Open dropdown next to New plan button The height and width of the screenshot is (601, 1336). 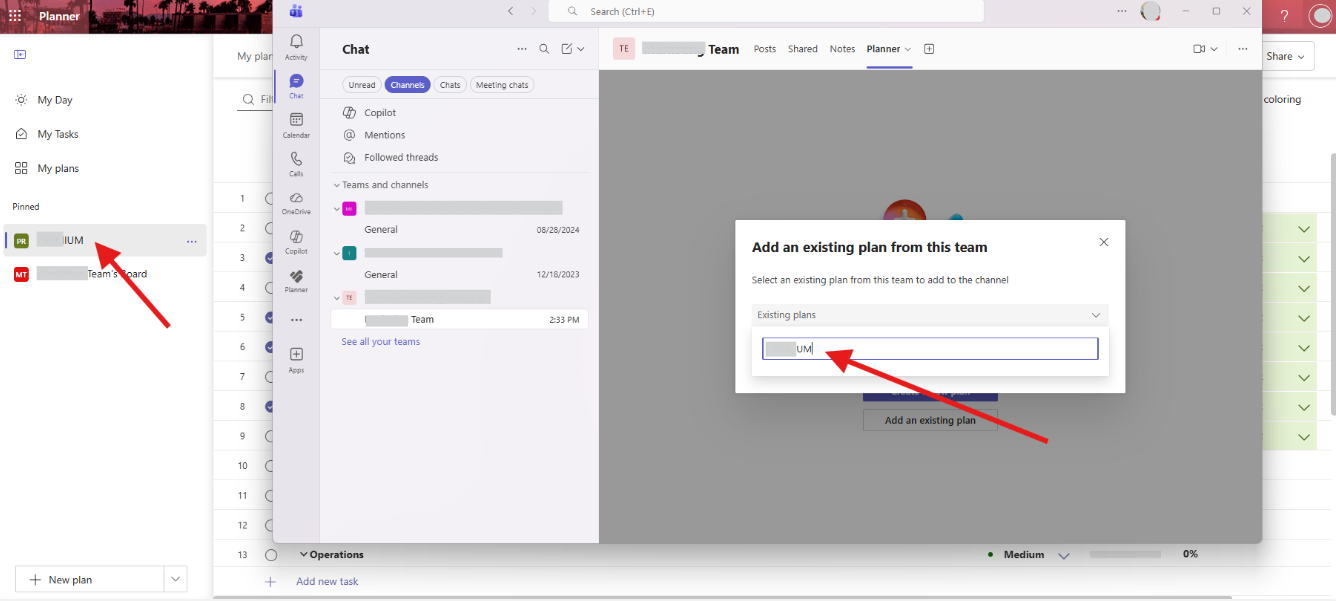coord(175,579)
